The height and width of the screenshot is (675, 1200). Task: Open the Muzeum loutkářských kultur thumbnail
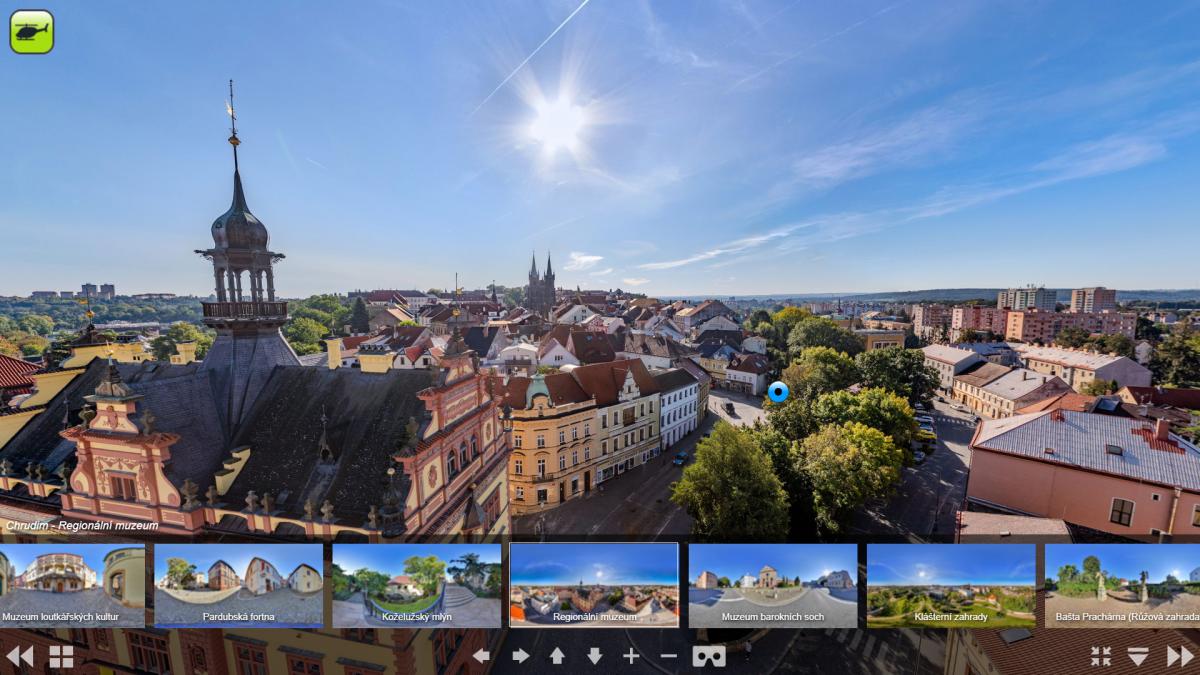[72, 585]
